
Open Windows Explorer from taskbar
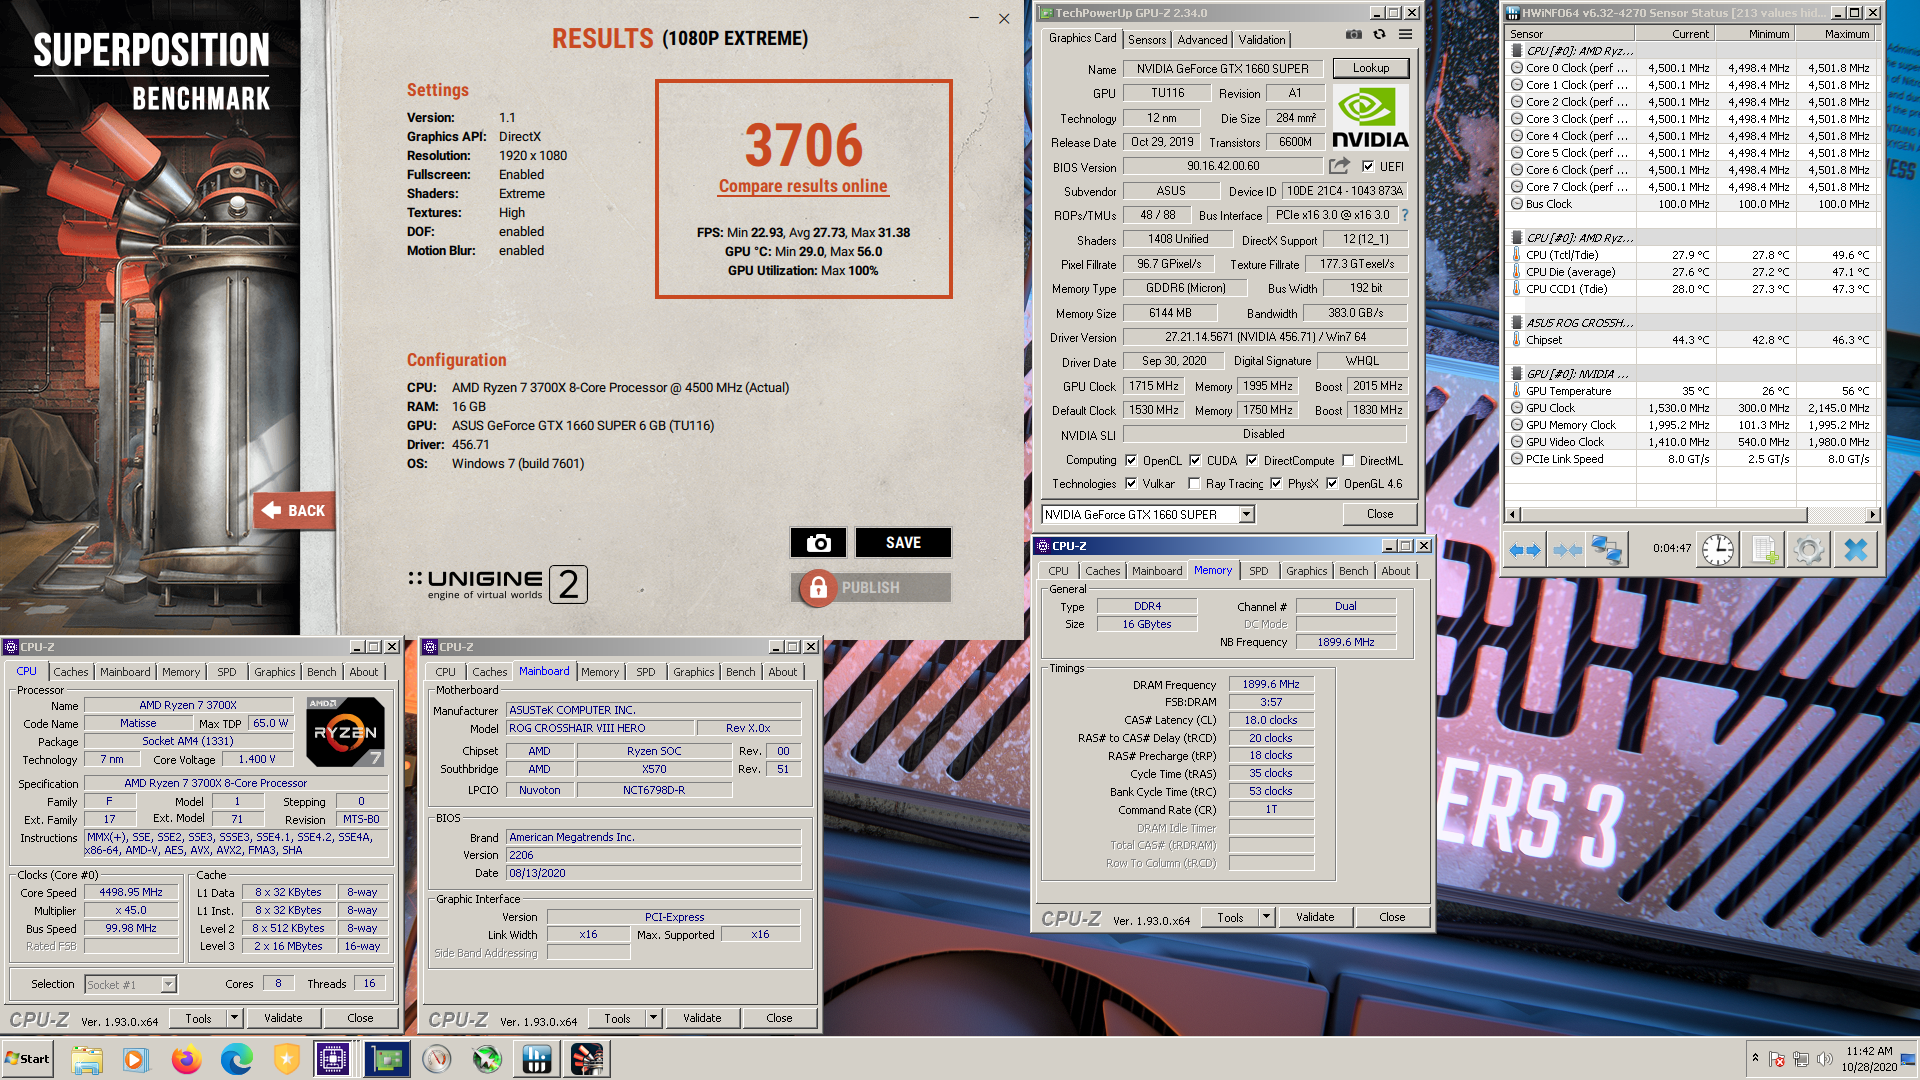(x=87, y=1059)
